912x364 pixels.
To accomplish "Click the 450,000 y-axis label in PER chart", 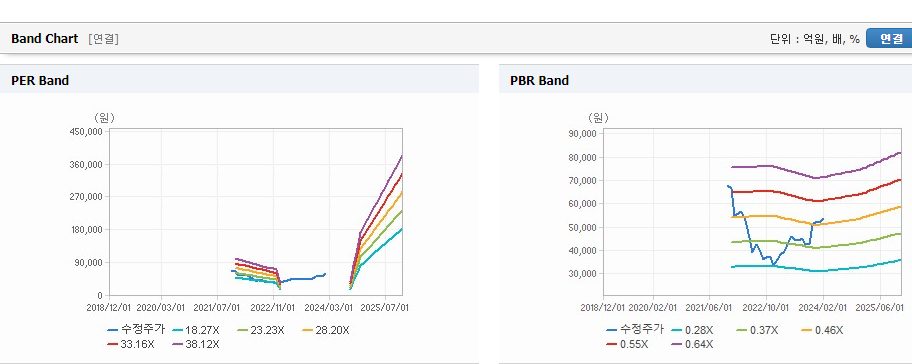I will pos(87,132).
